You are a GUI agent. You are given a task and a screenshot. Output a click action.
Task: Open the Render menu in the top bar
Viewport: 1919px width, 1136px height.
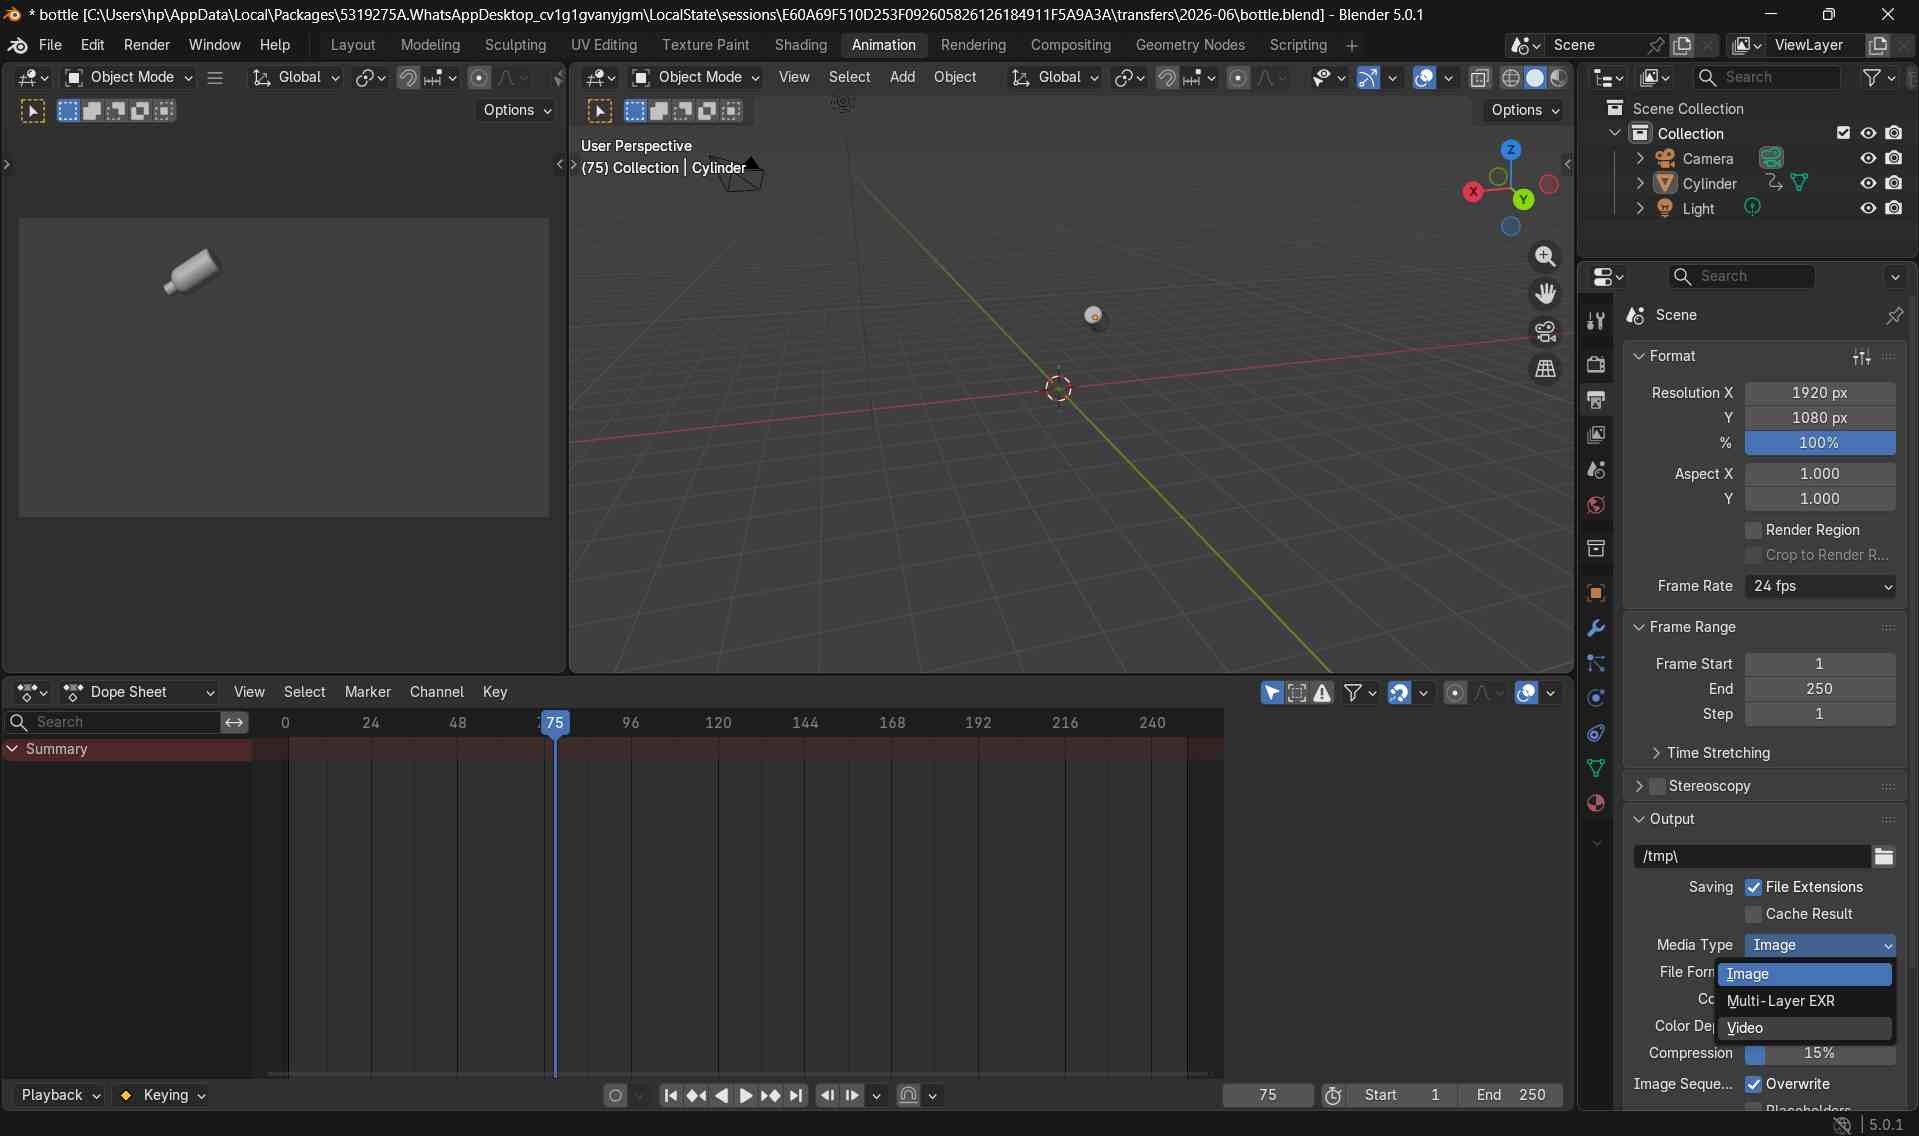pos(147,45)
